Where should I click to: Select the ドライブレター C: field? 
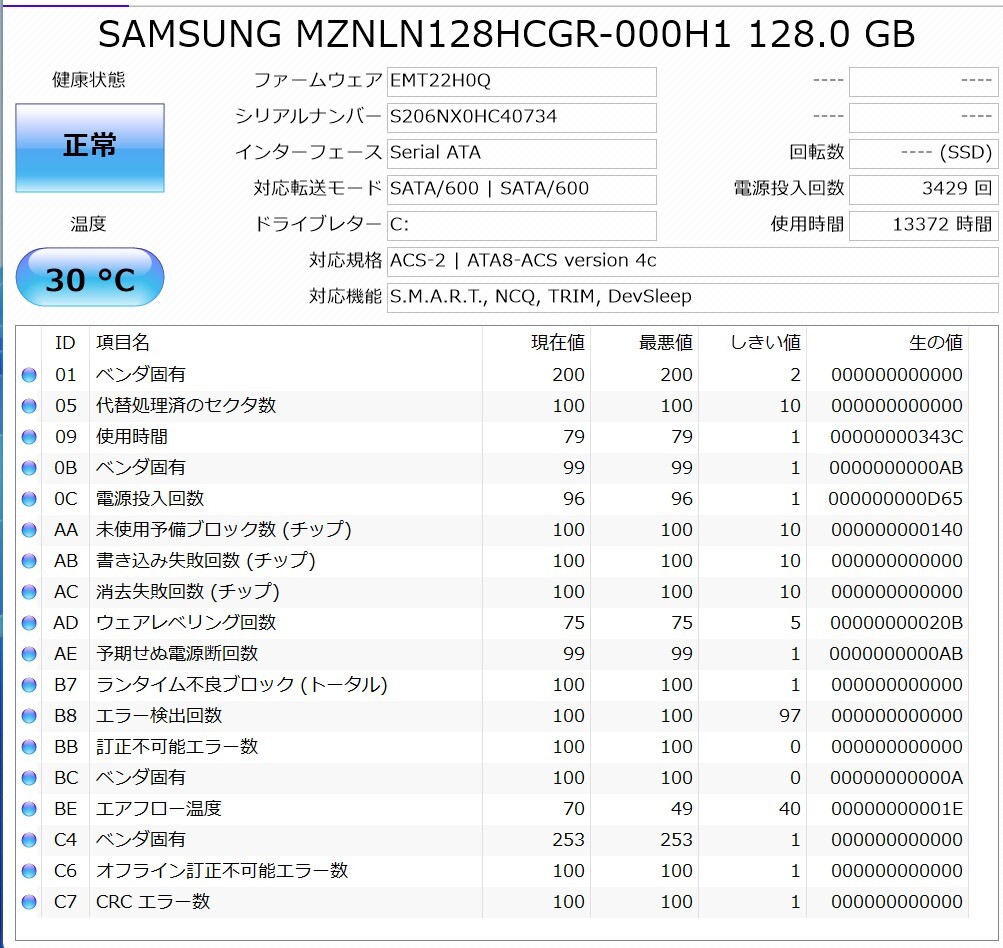pos(520,226)
